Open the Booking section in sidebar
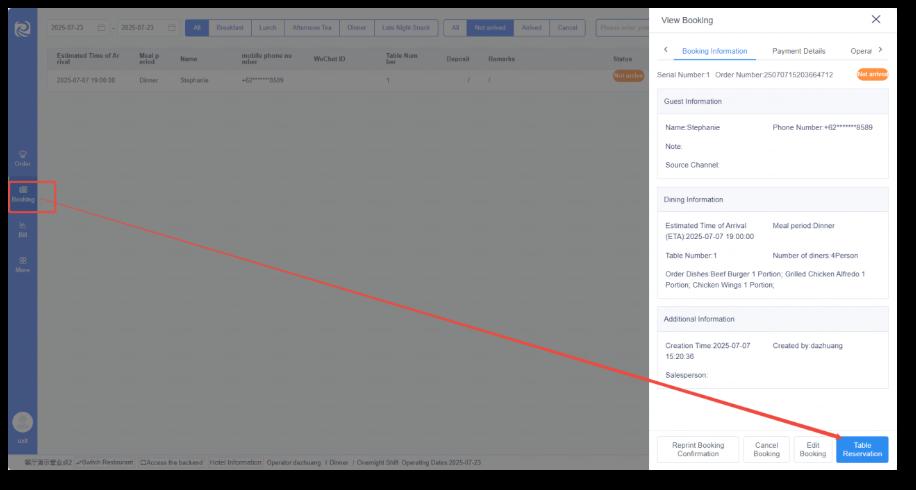 [23, 194]
